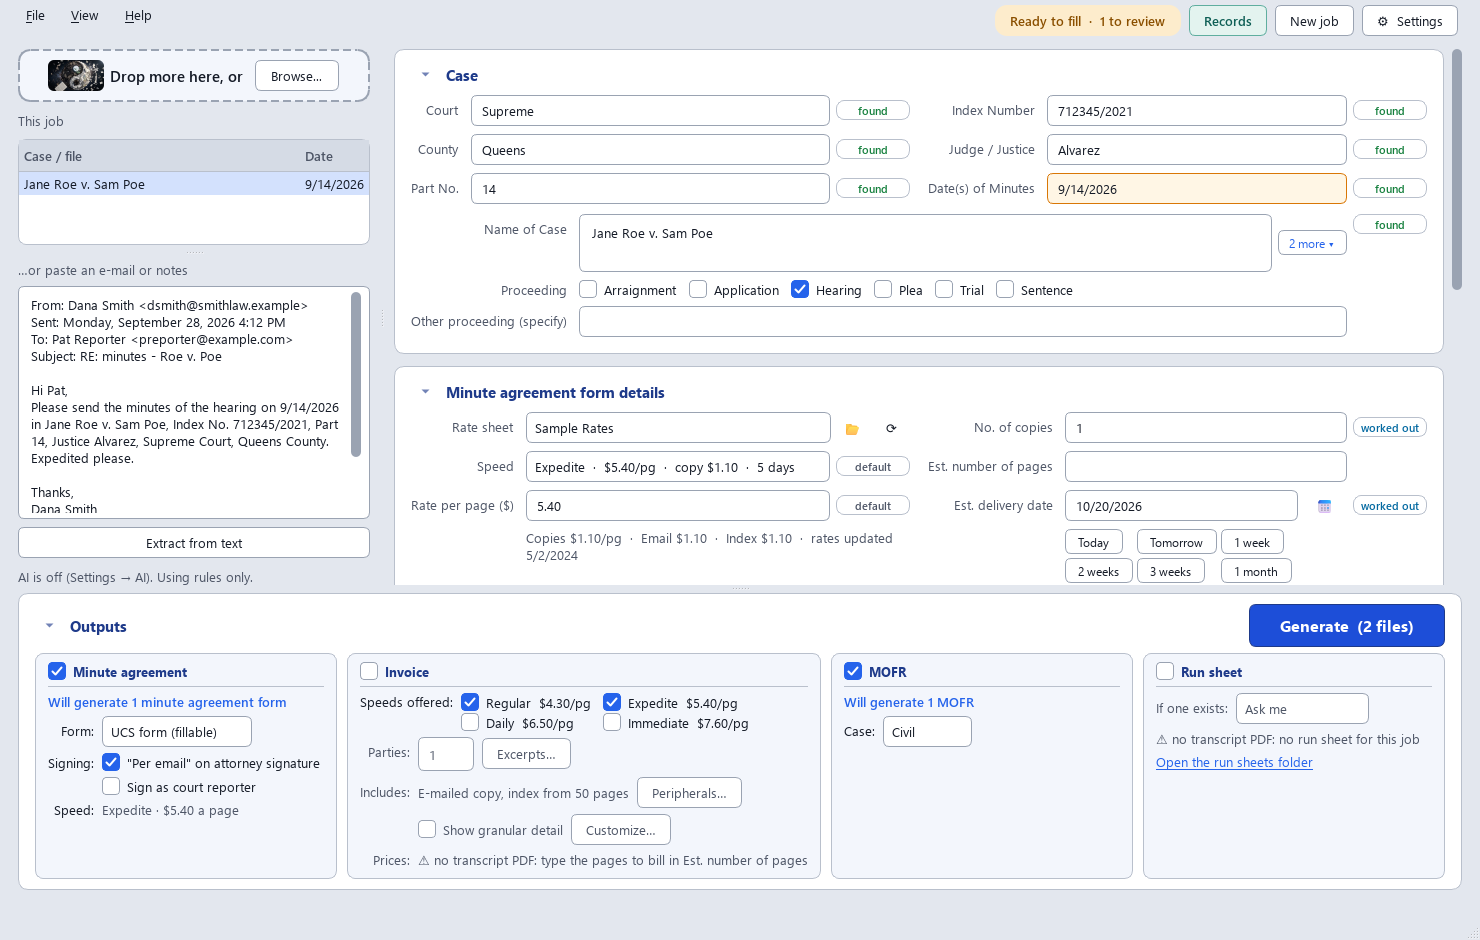This screenshot has width=1480, height=940.
Task: Uncheck the Hearing proceeding checkbox
Action: (x=800, y=290)
